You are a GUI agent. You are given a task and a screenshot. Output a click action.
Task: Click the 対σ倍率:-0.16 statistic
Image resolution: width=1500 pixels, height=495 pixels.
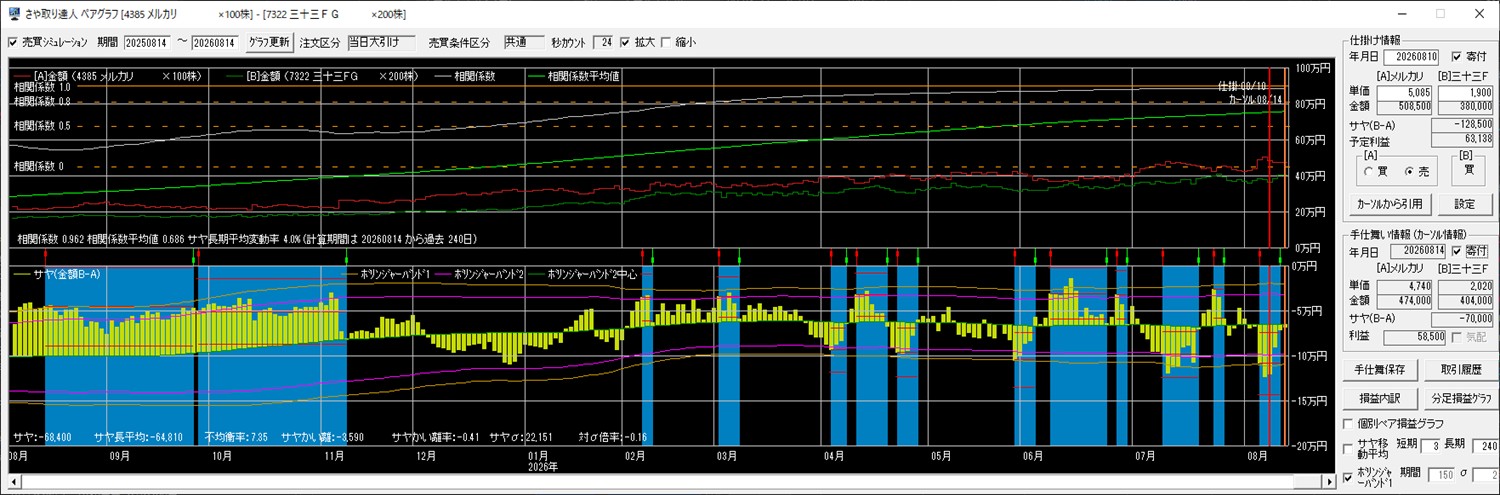(x=612, y=436)
